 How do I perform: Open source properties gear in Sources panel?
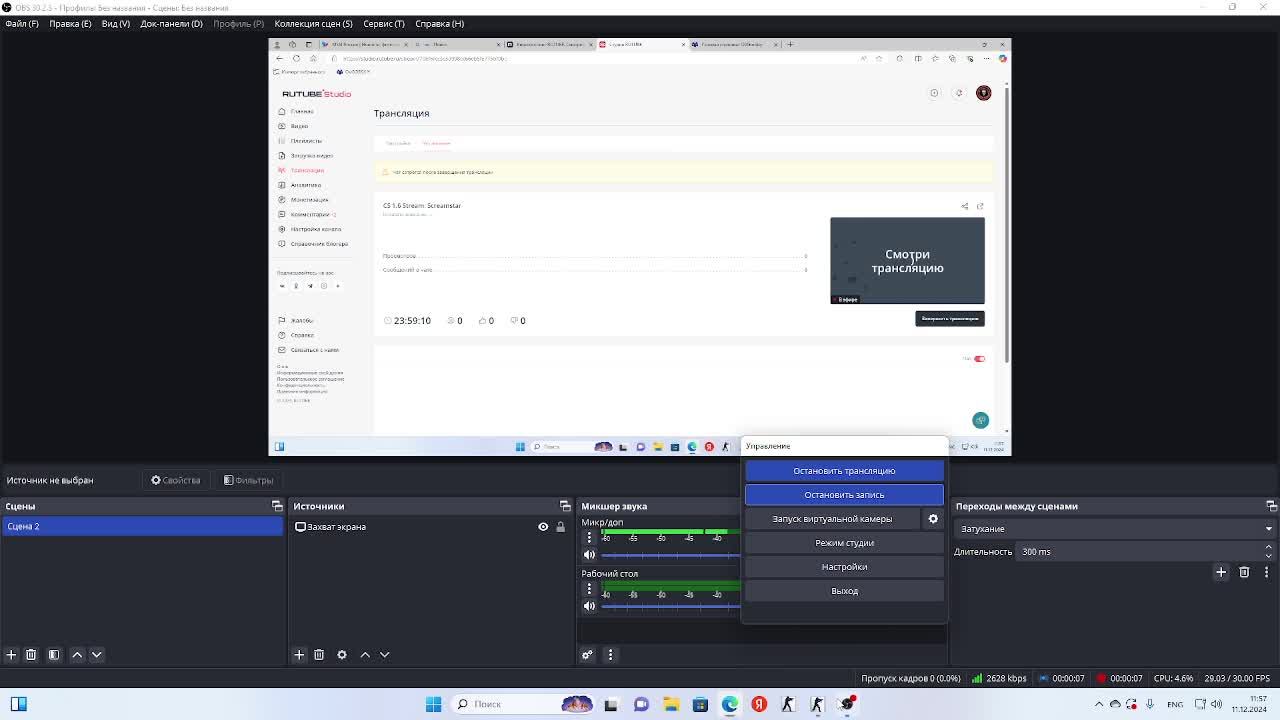tap(342, 654)
